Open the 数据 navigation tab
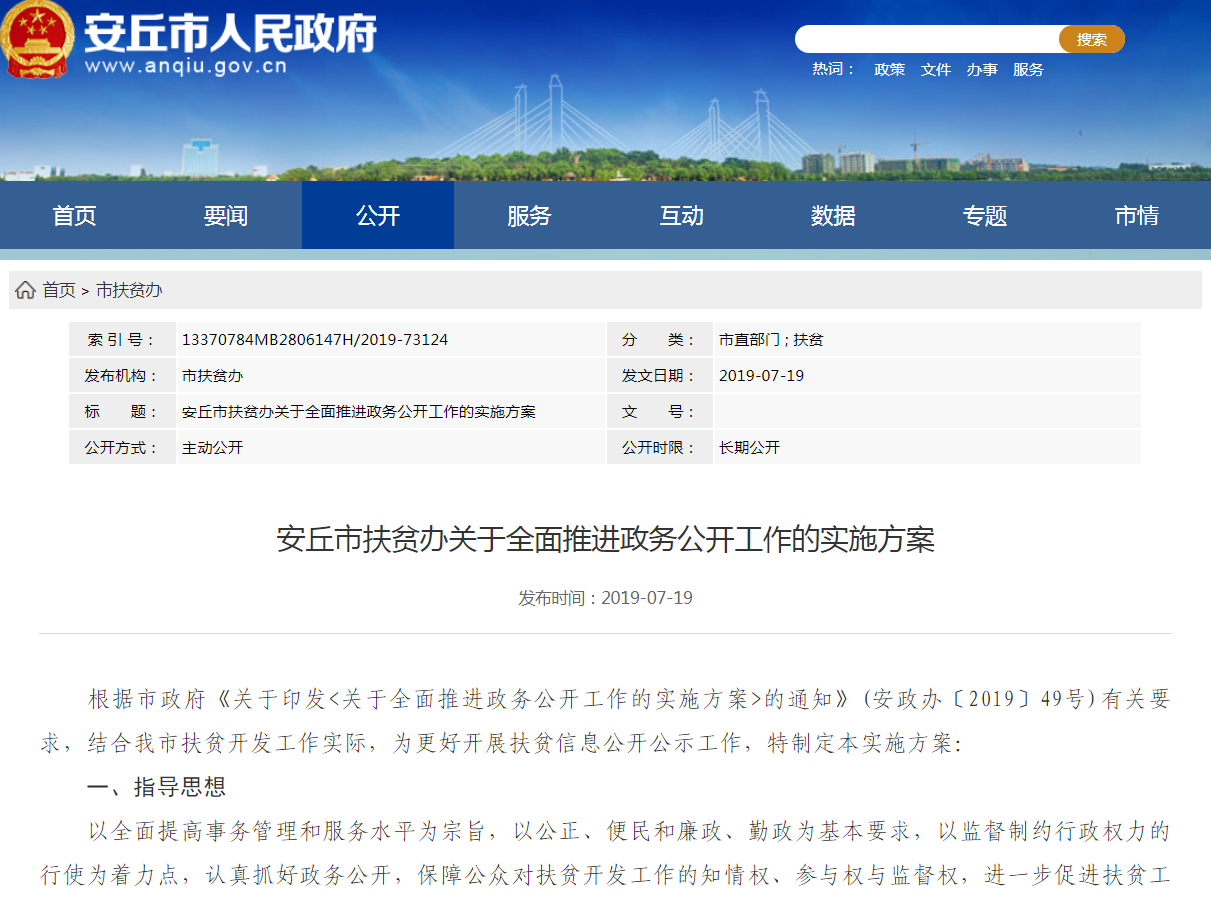The width and height of the screenshot is (1211, 901). point(833,215)
